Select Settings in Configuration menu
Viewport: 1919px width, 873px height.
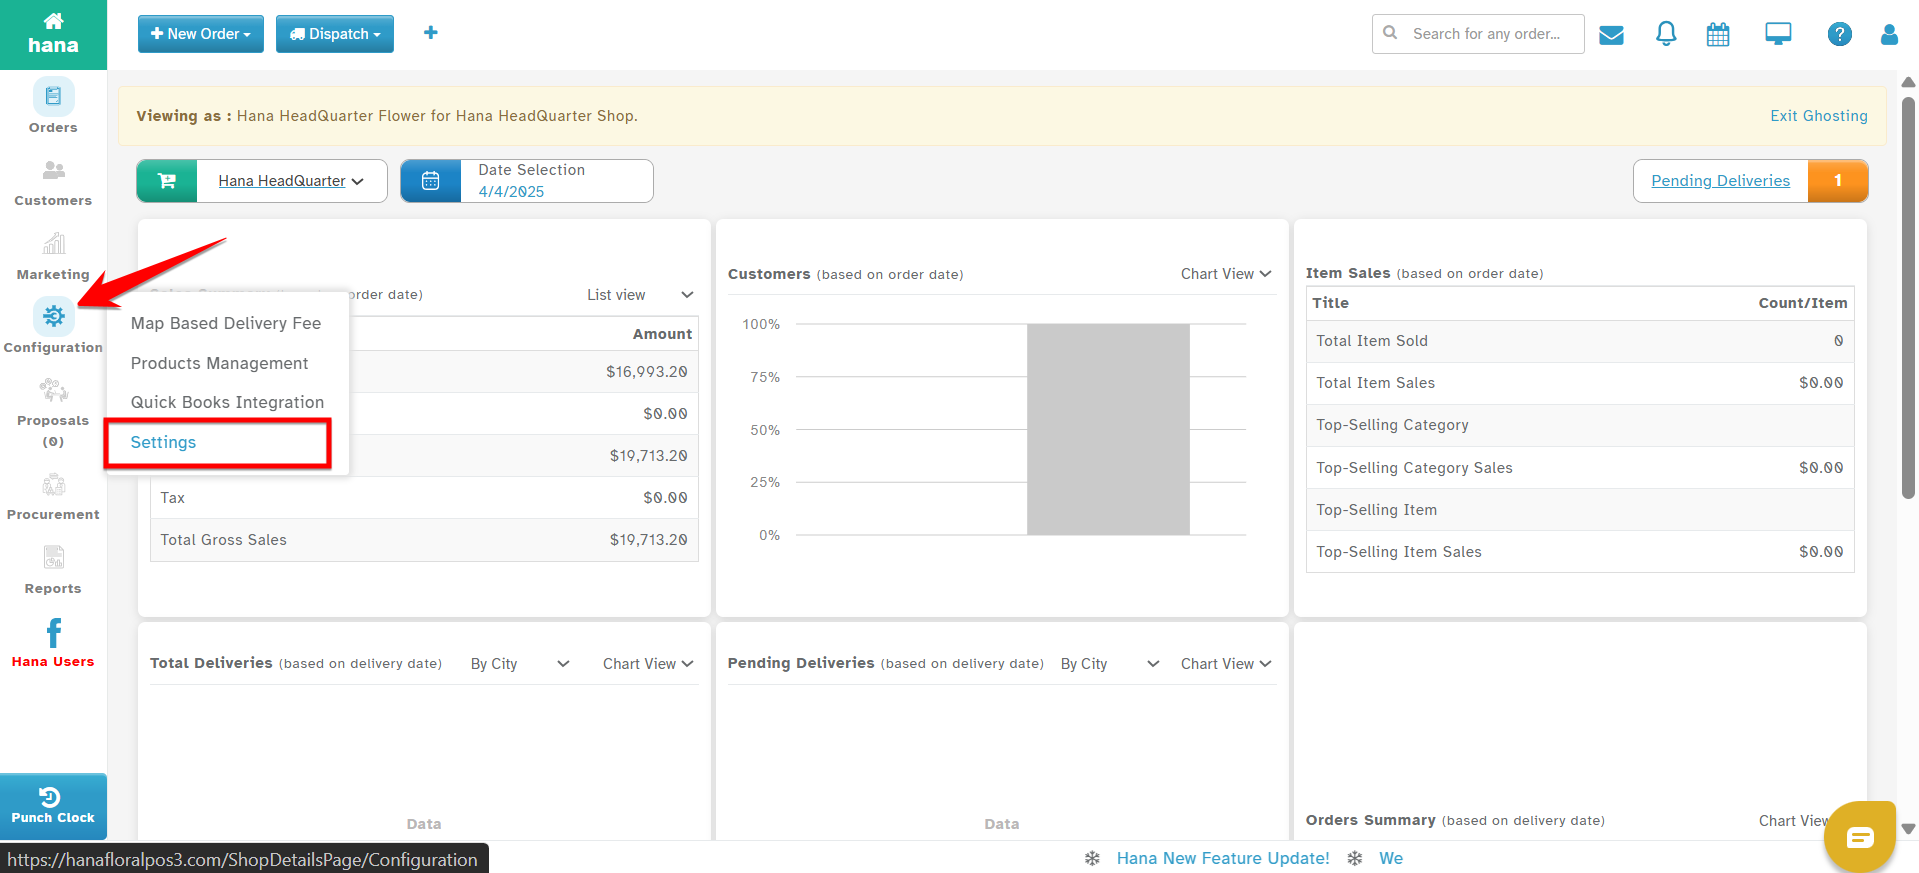163,442
